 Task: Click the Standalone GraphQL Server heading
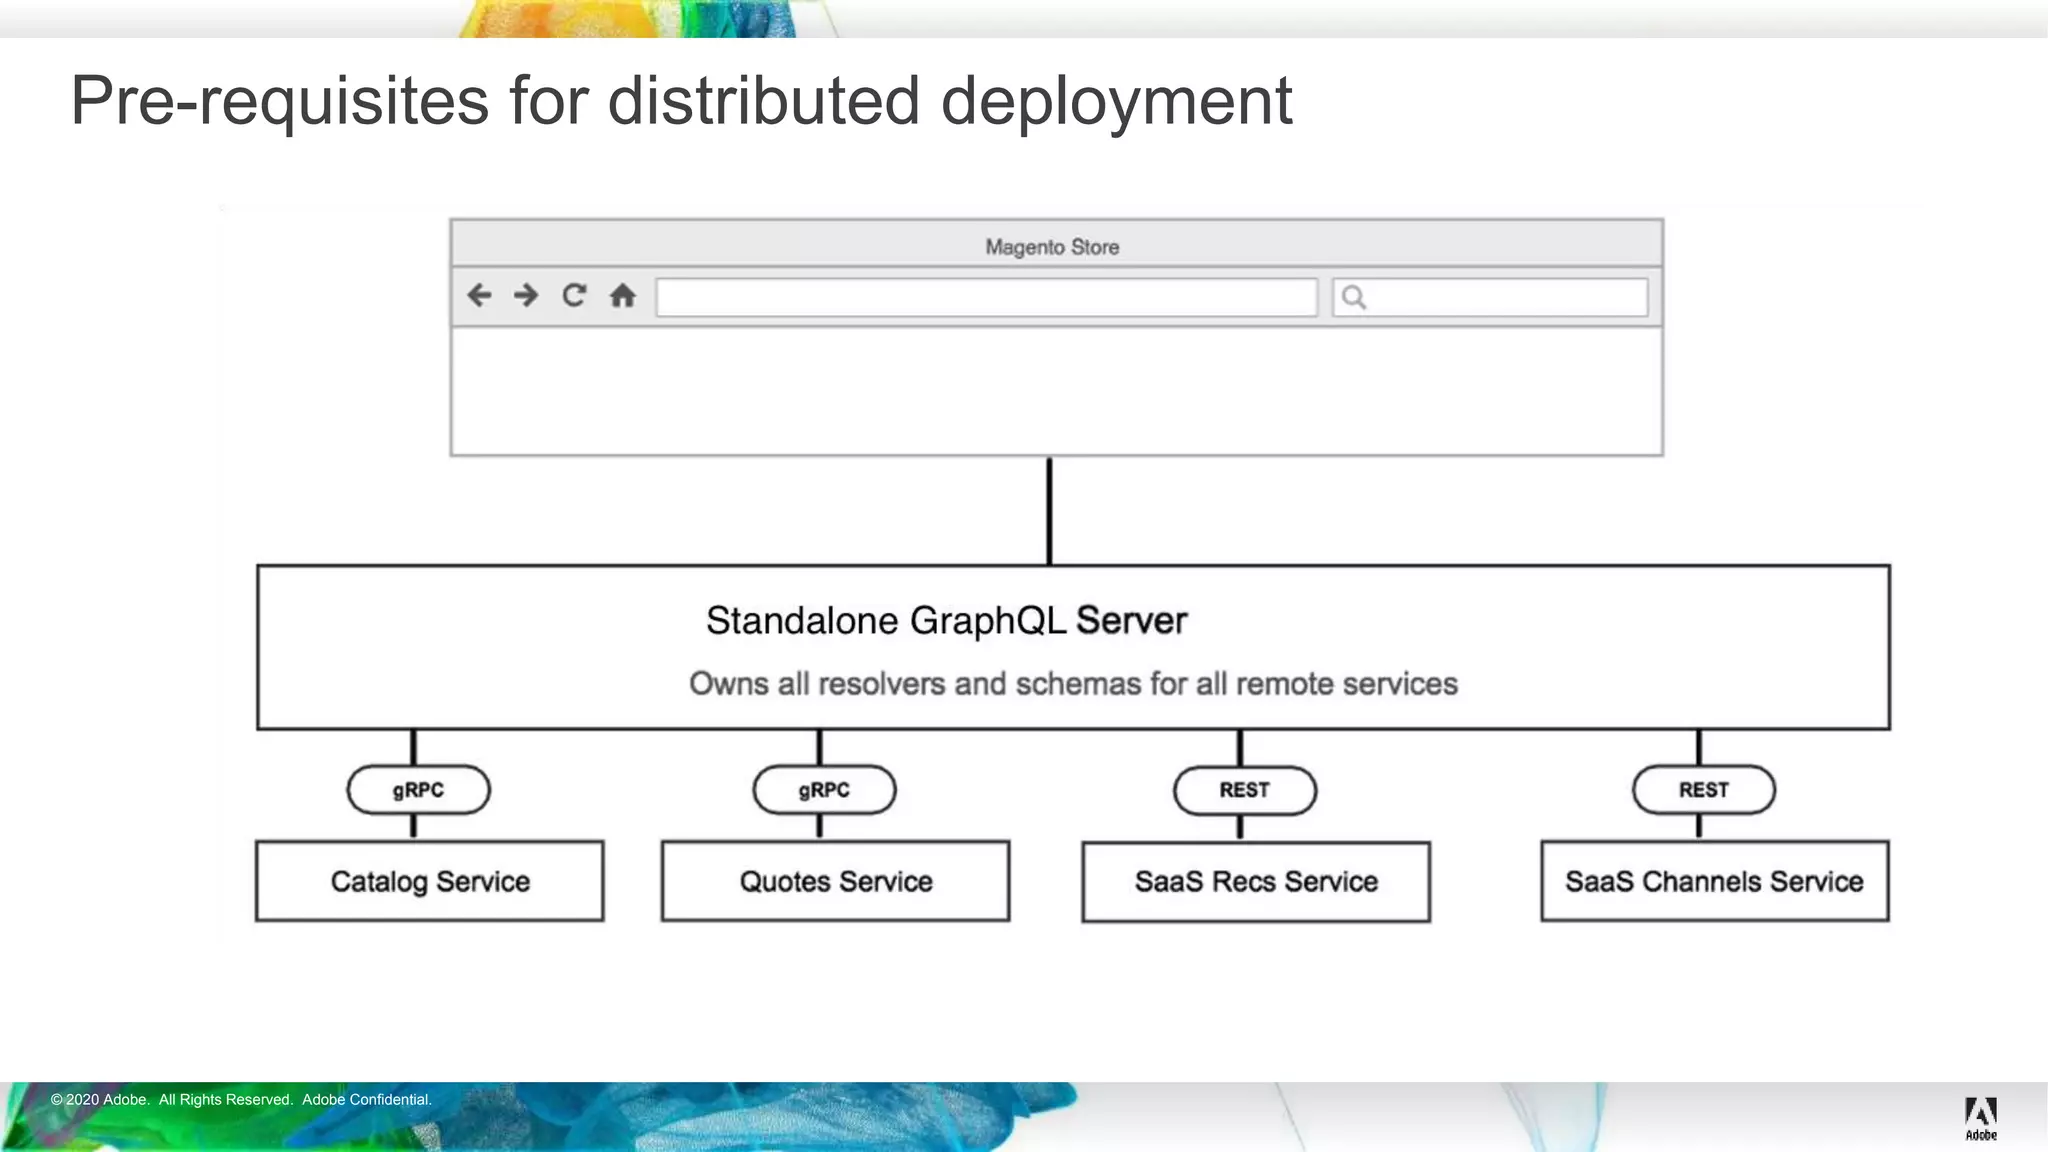pyautogui.click(x=946, y=621)
